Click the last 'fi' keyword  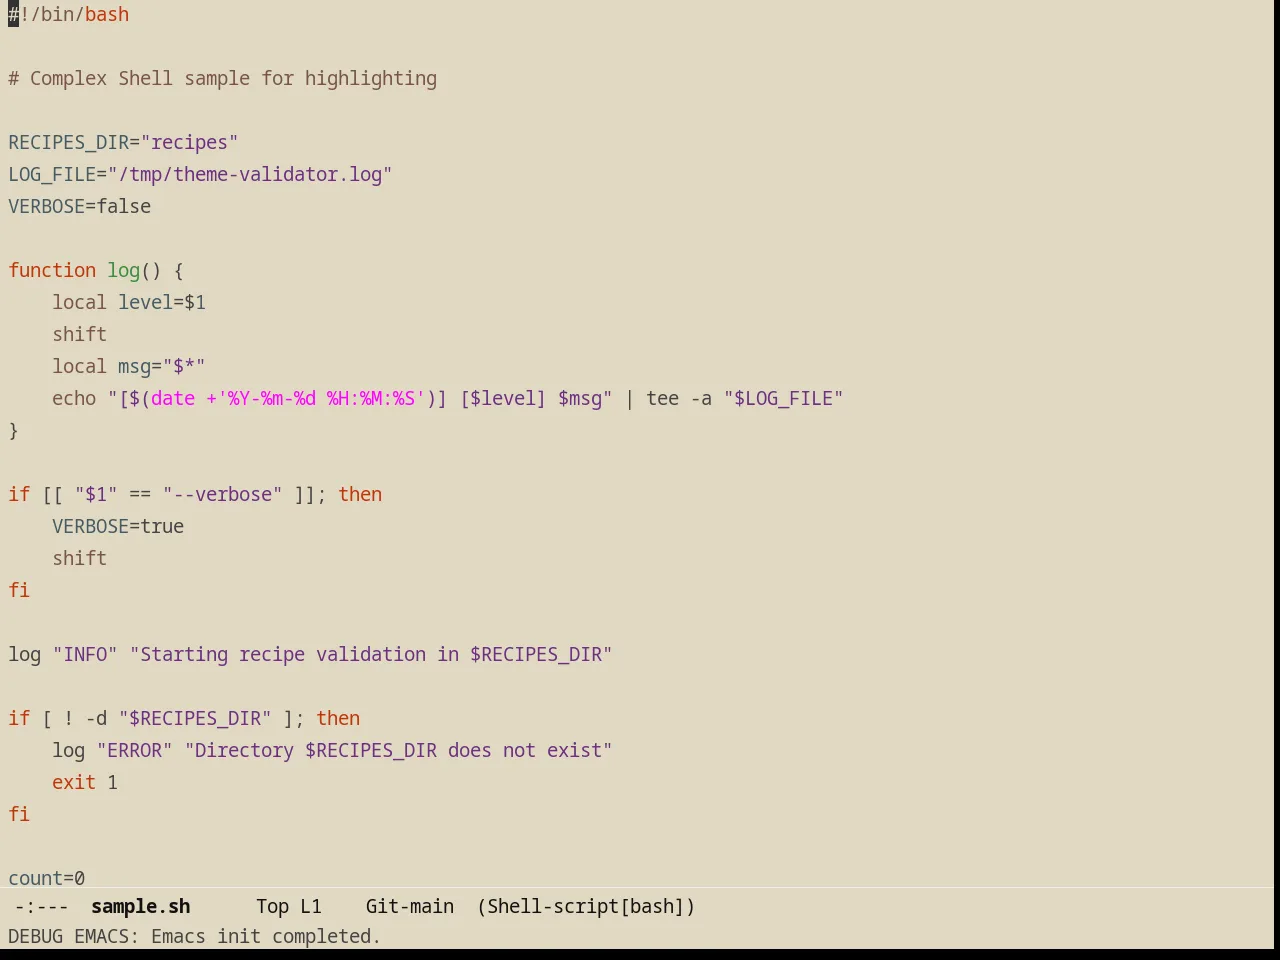tap(19, 814)
